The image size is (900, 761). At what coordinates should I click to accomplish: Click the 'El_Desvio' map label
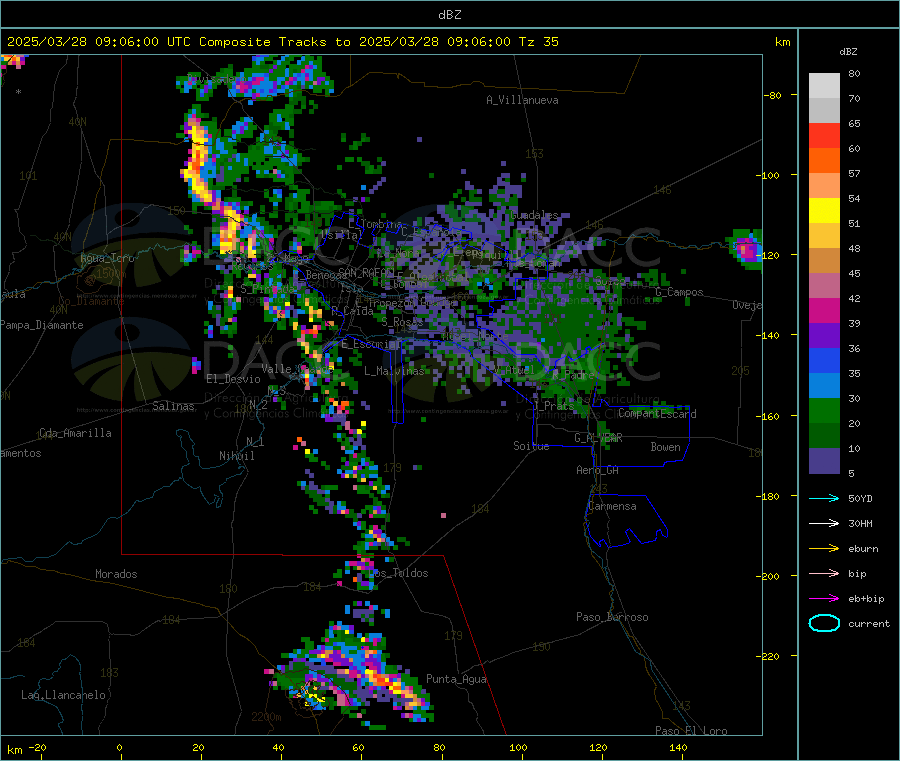click(x=233, y=379)
